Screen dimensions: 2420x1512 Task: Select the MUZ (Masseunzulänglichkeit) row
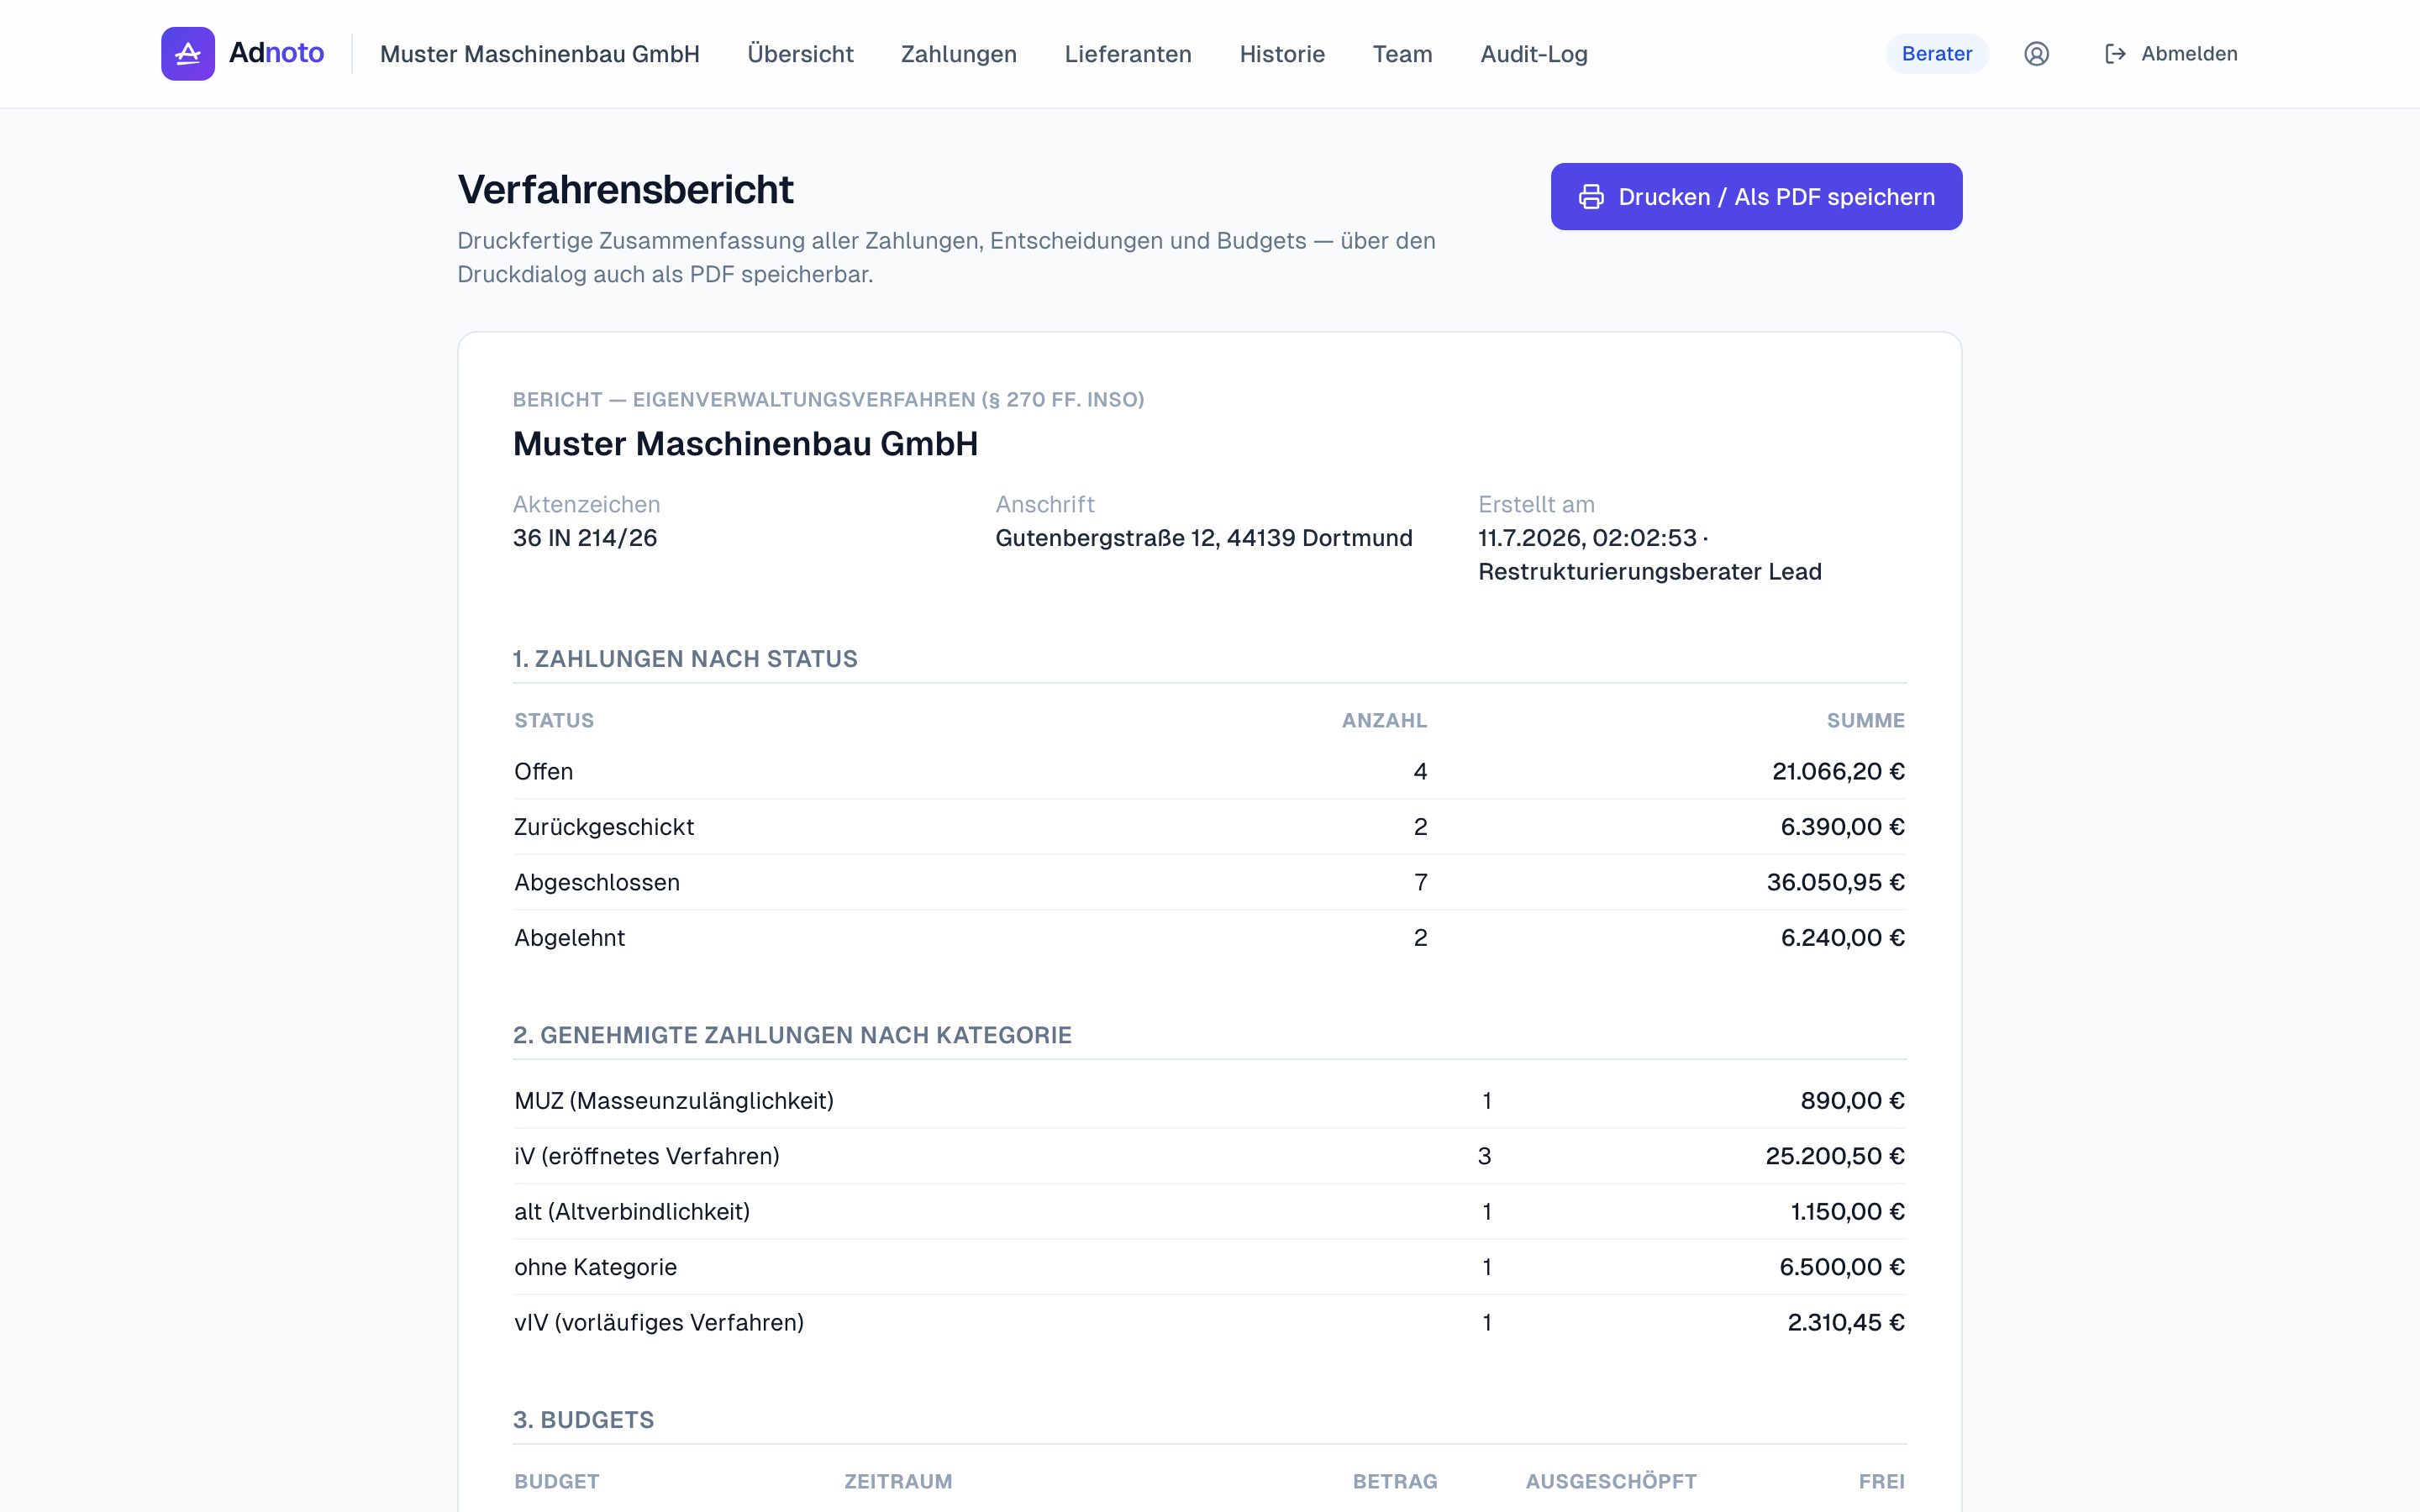1209,1101
